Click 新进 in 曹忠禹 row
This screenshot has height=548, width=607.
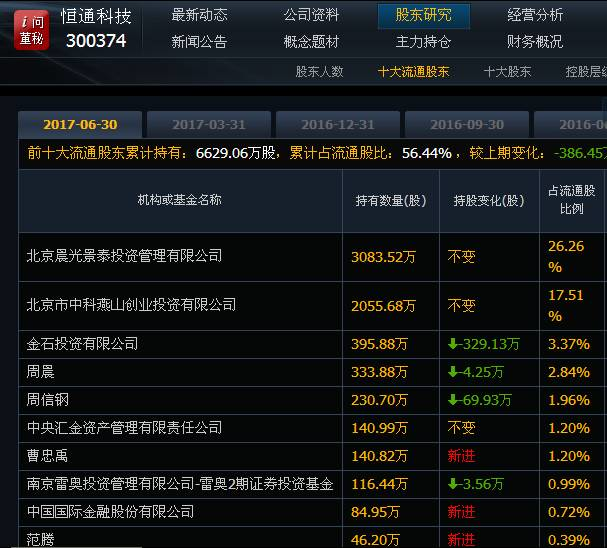461,456
